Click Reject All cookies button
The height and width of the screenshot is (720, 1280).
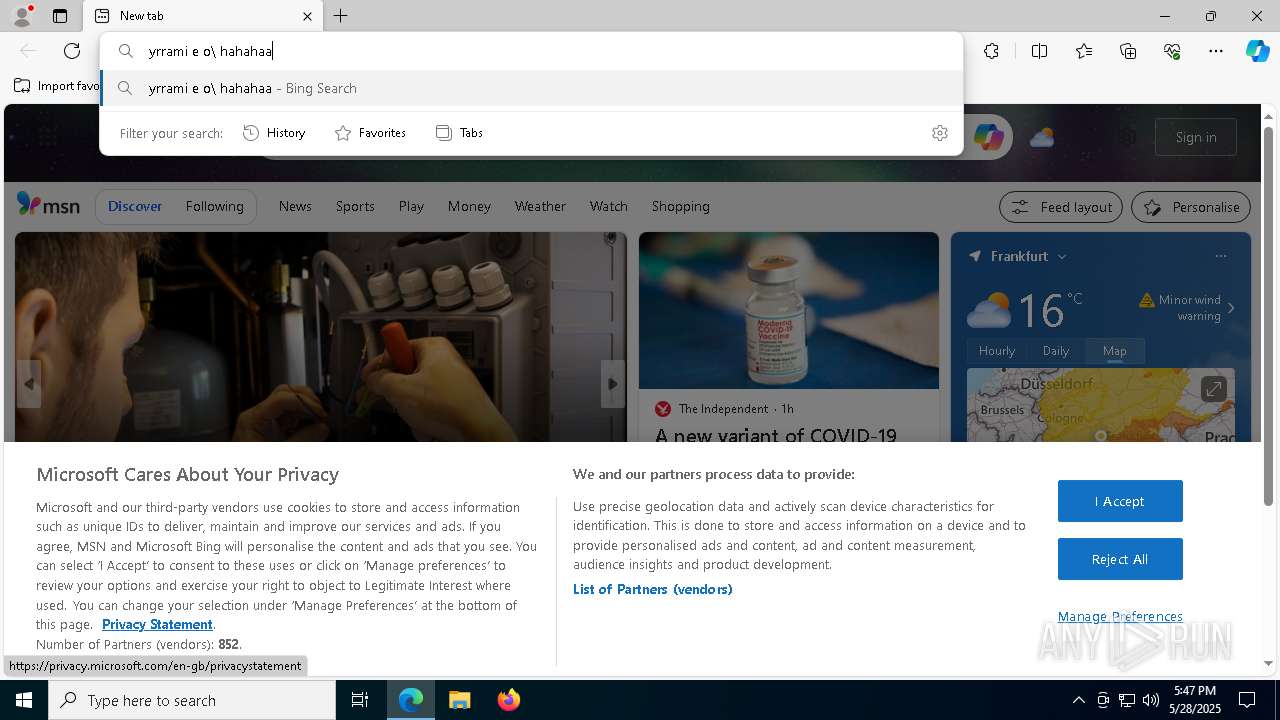click(1120, 559)
